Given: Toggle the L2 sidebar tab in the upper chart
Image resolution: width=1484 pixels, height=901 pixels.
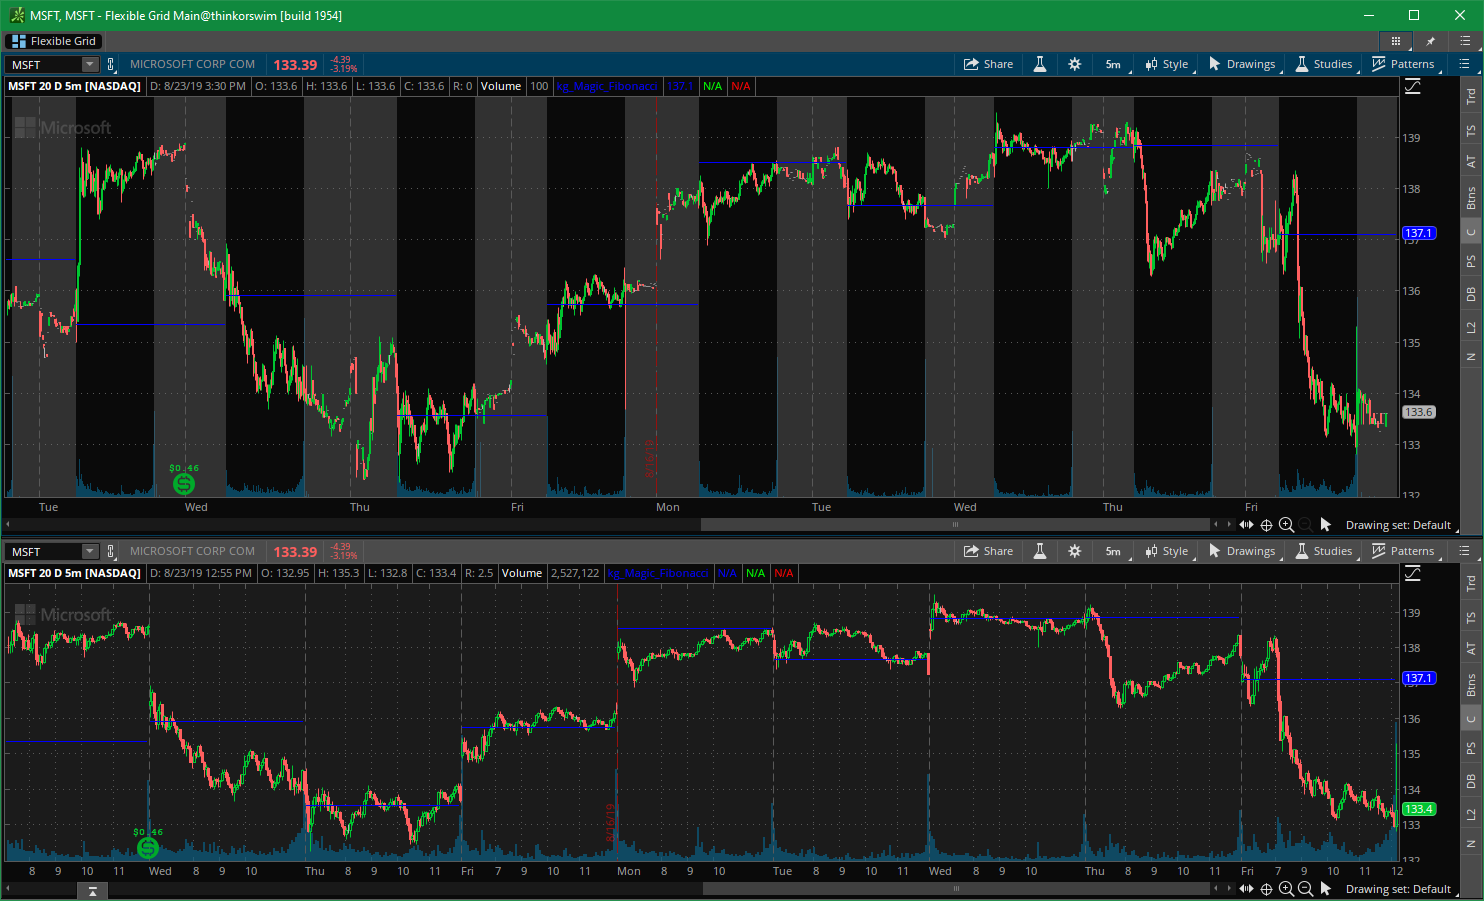Looking at the screenshot, I should point(1471,327).
